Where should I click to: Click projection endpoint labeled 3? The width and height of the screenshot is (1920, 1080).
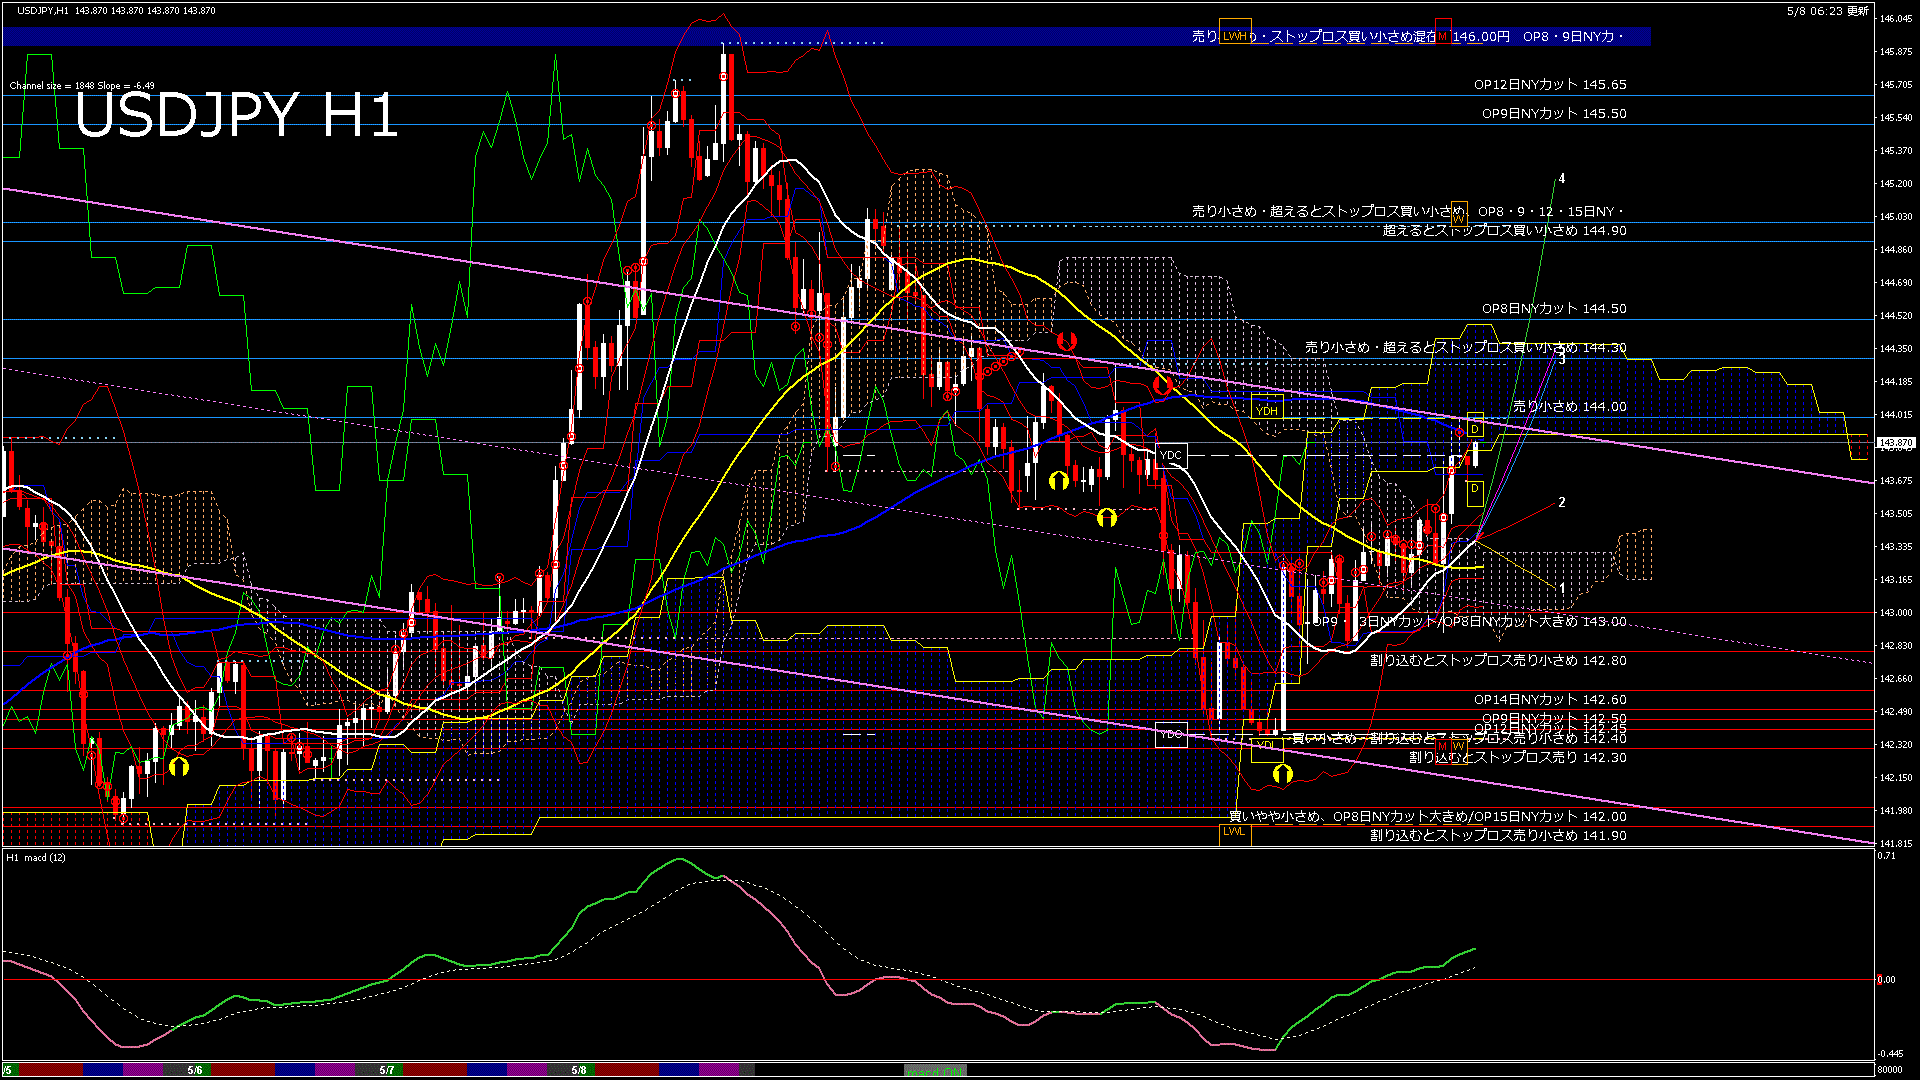click(x=1562, y=359)
